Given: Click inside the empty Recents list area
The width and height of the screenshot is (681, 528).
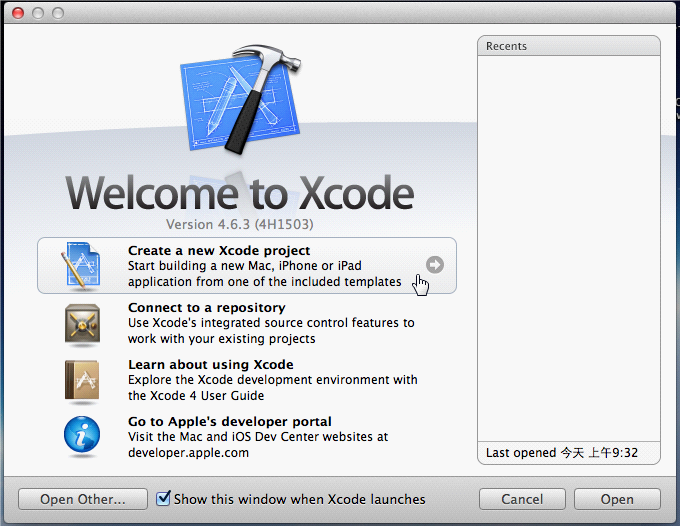Looking at the screenshot, I should click(x=569, y=248).
